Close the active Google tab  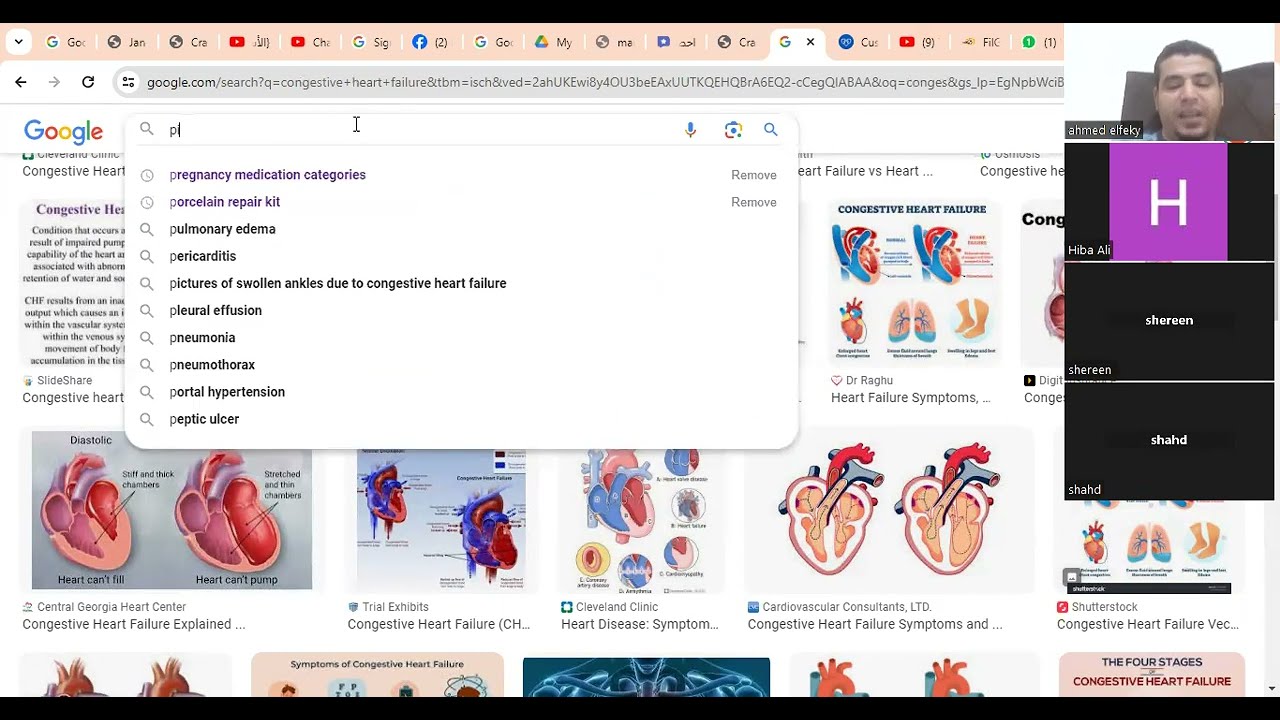point(810,42)
